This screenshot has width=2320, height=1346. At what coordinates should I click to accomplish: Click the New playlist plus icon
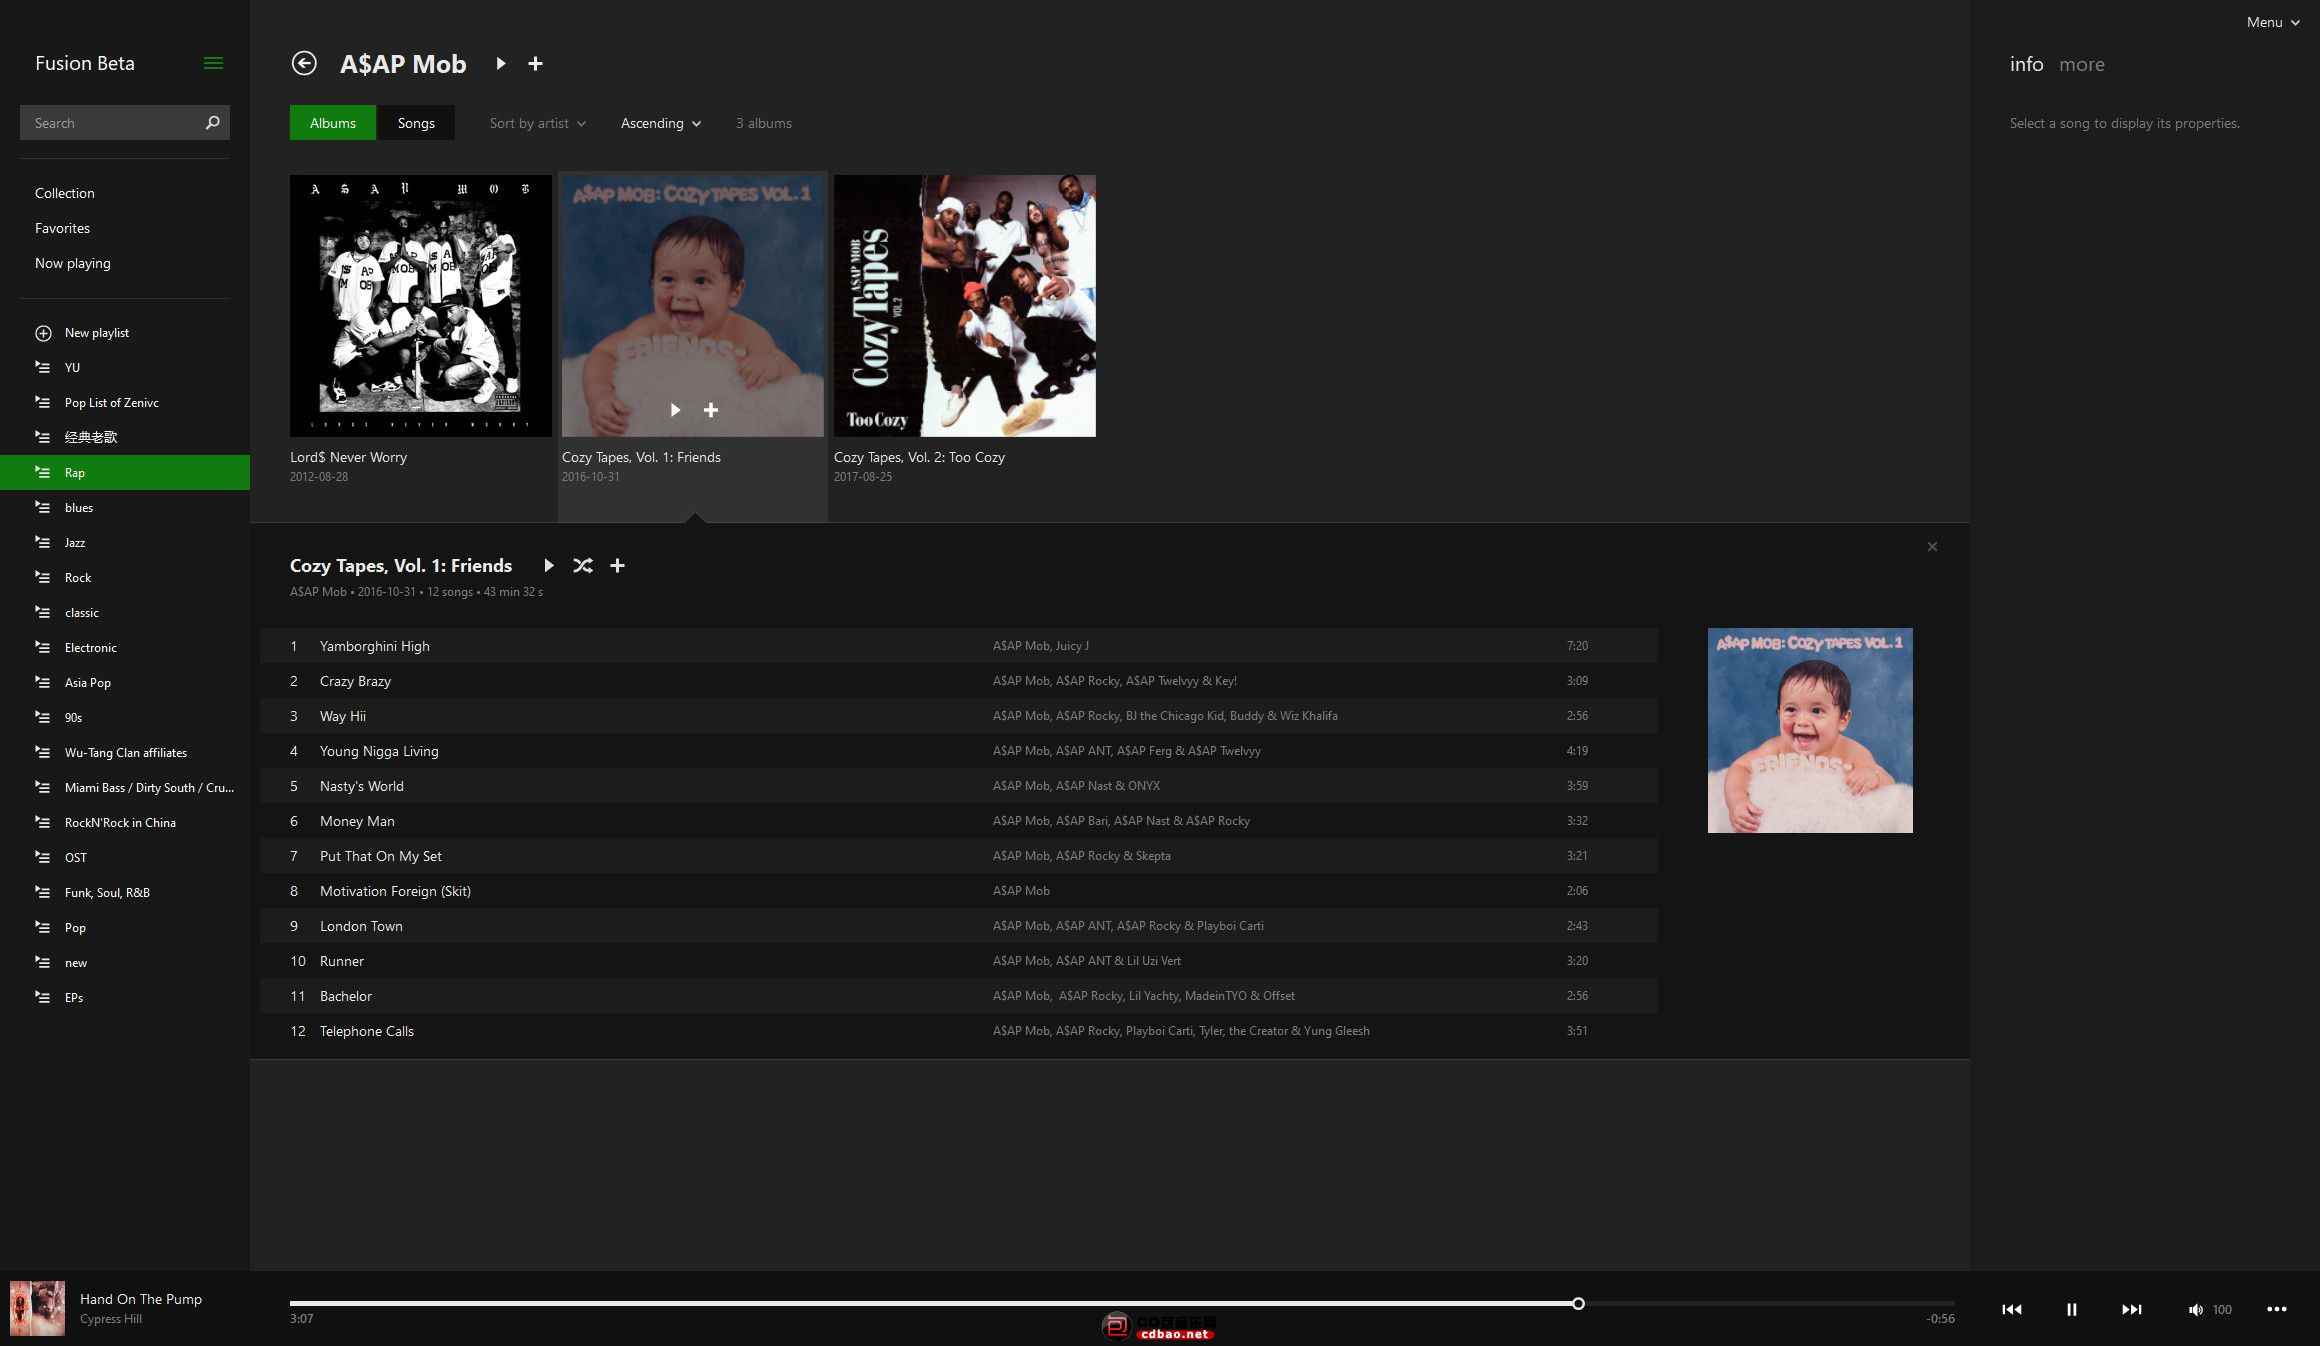pos(43,333)
